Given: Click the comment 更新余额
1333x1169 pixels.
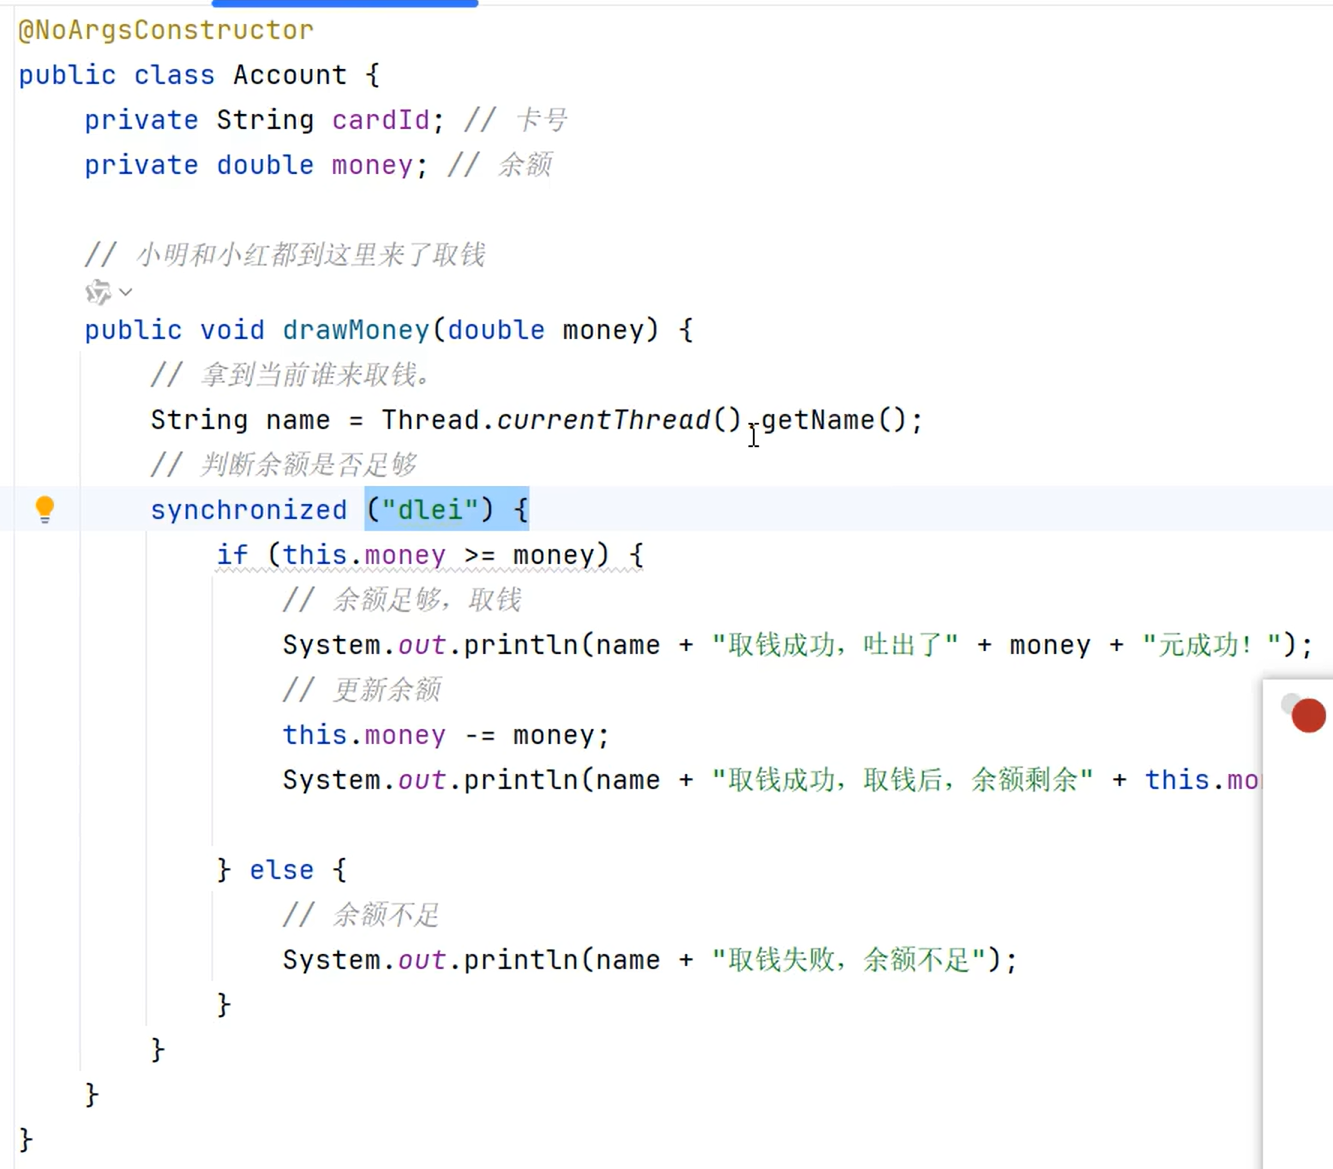Looking at the screenshot, I should (x=362, y=690).
